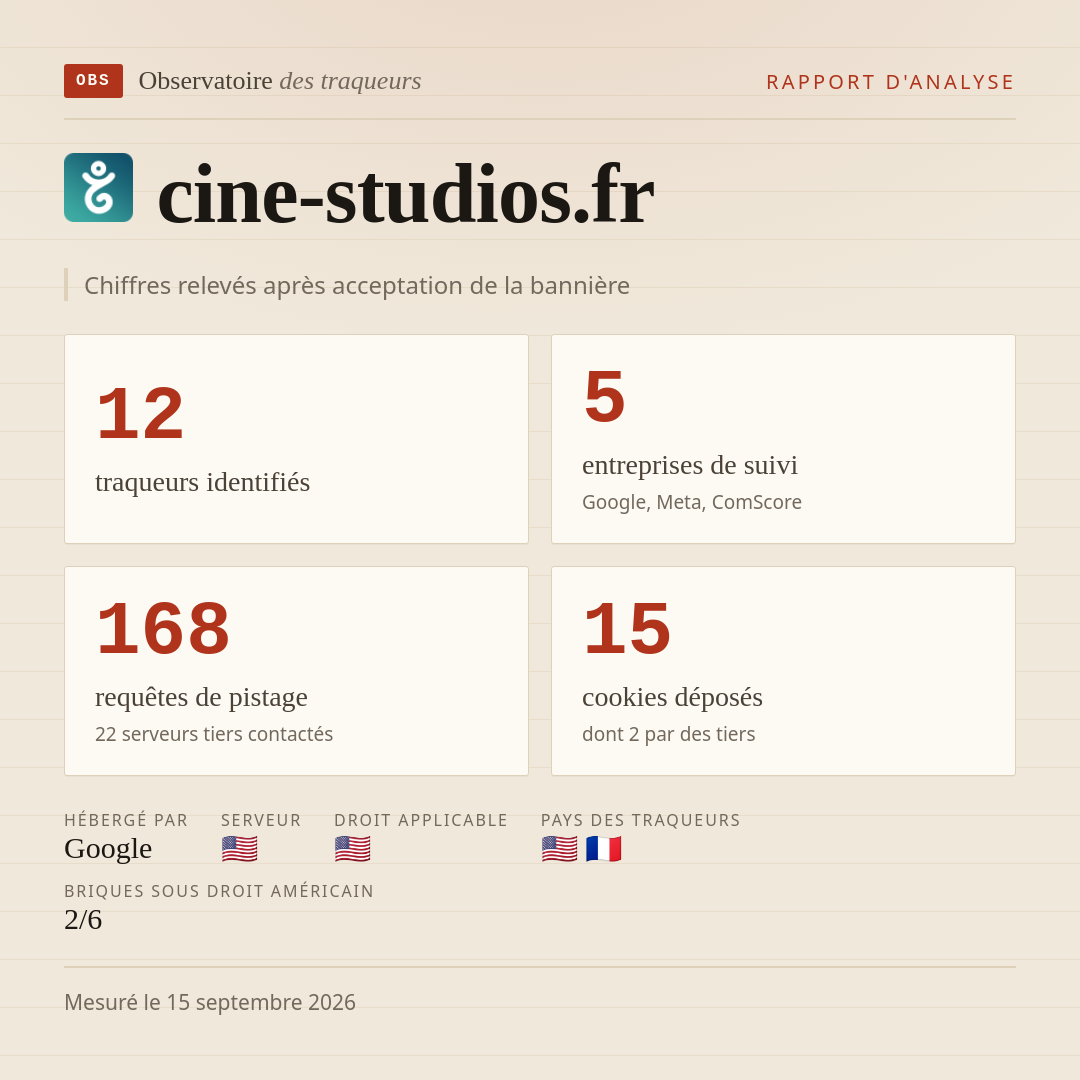Click the 'entreprises de suivi' label
The image size is (1080, 1080).
[689, 466]
